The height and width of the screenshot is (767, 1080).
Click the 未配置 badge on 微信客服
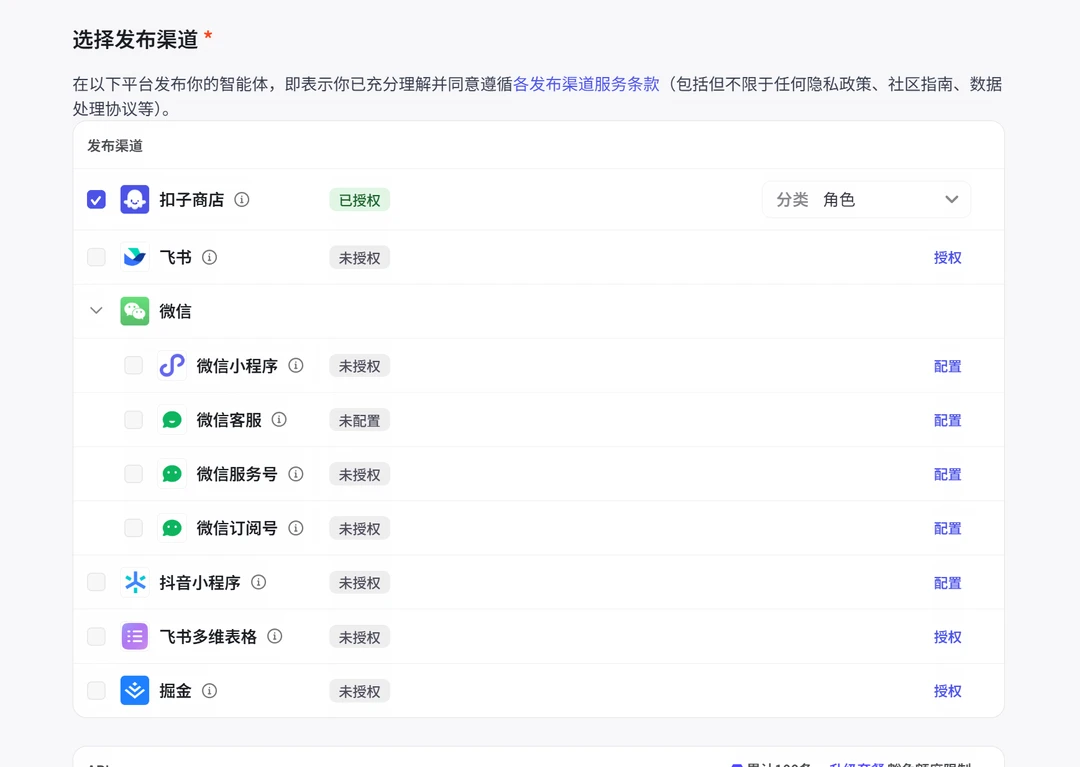pyautogui.click(x=360, y=420)
